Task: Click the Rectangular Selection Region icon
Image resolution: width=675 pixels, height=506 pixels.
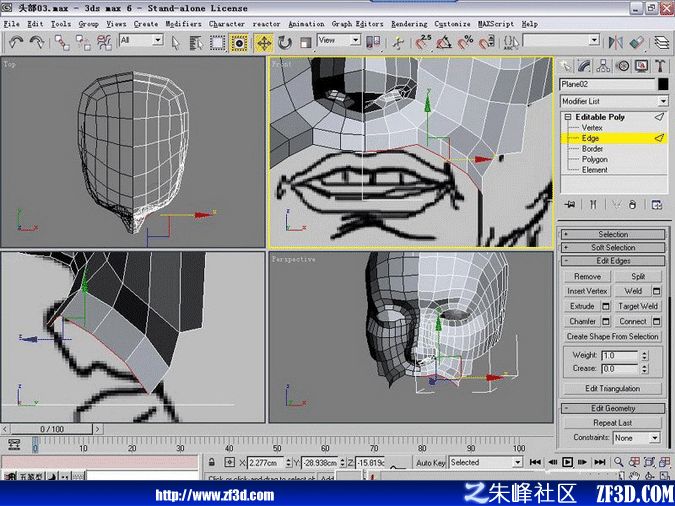Action: point(217,43)
